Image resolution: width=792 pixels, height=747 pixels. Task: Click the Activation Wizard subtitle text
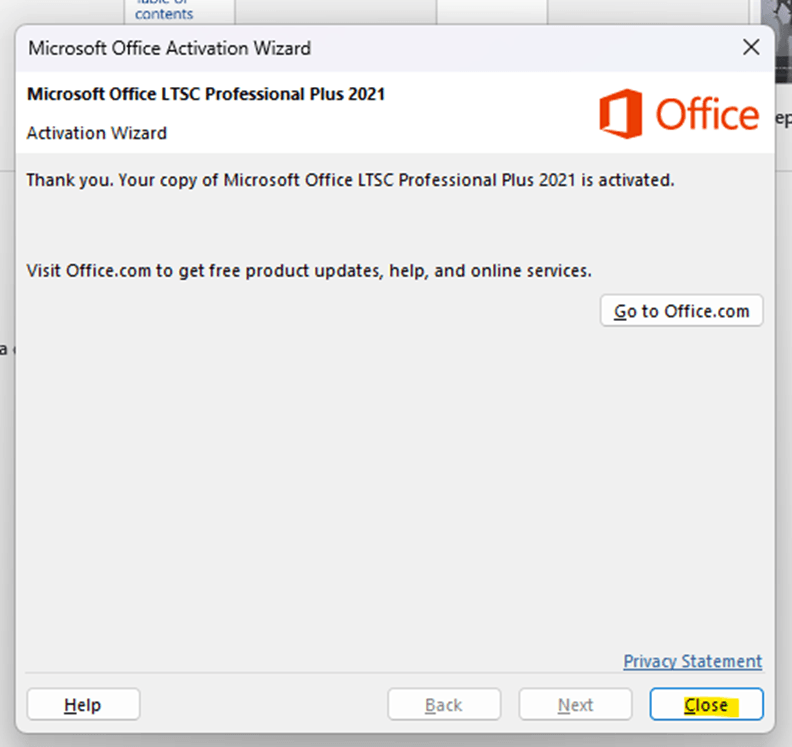pos(96,133)
